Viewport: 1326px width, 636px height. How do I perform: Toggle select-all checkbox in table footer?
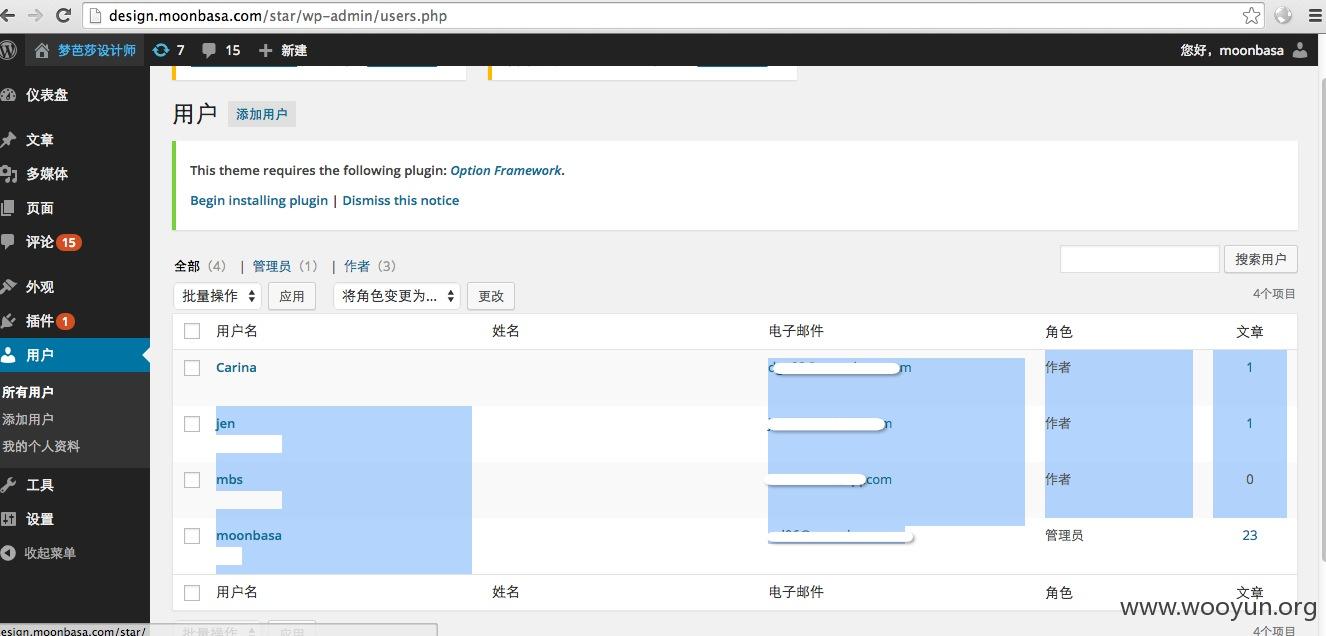coord(192,593)
